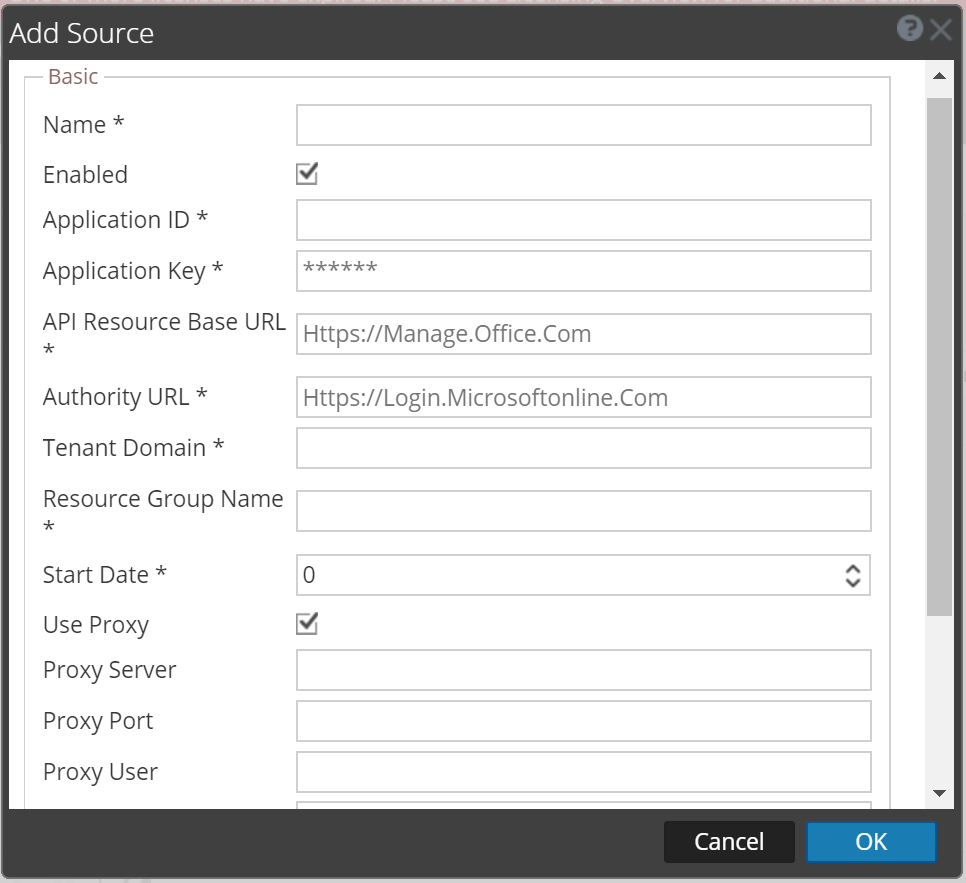This screenshot has height=883, width=966.
Task: Disable the Use Proxy checkbox
Action: tap(306, 623)
